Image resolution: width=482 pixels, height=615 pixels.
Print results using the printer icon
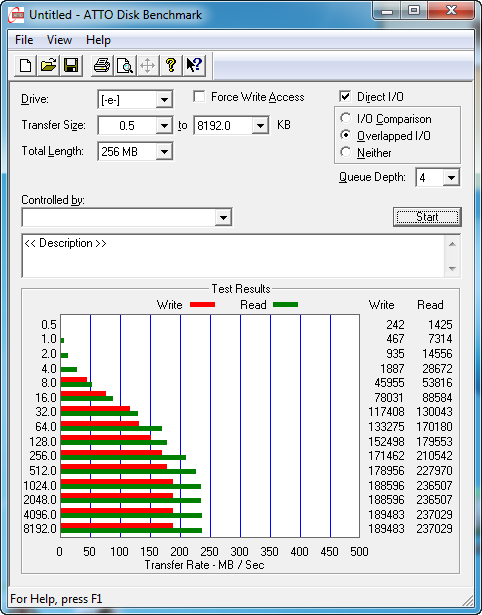point(102,65)
